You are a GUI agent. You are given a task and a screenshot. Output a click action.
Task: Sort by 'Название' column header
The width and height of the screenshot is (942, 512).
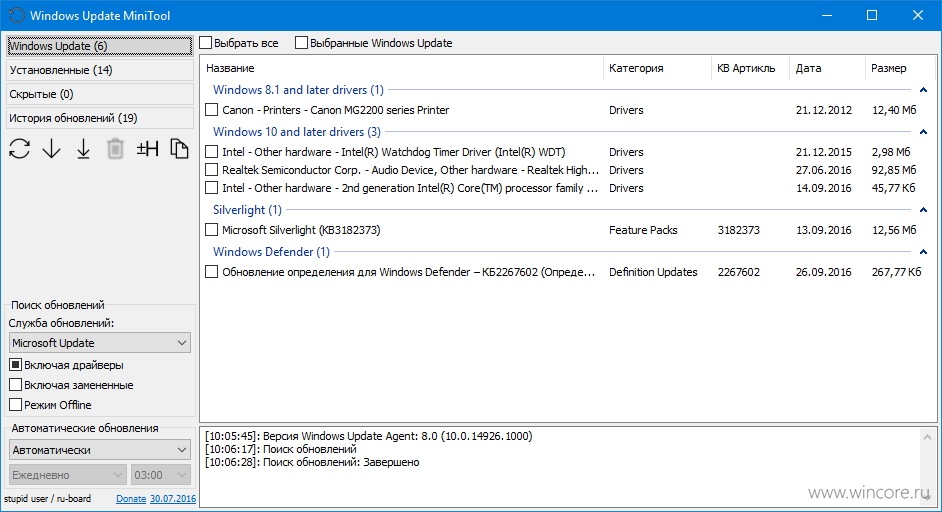pyautogui.click(x=401, y=68)
